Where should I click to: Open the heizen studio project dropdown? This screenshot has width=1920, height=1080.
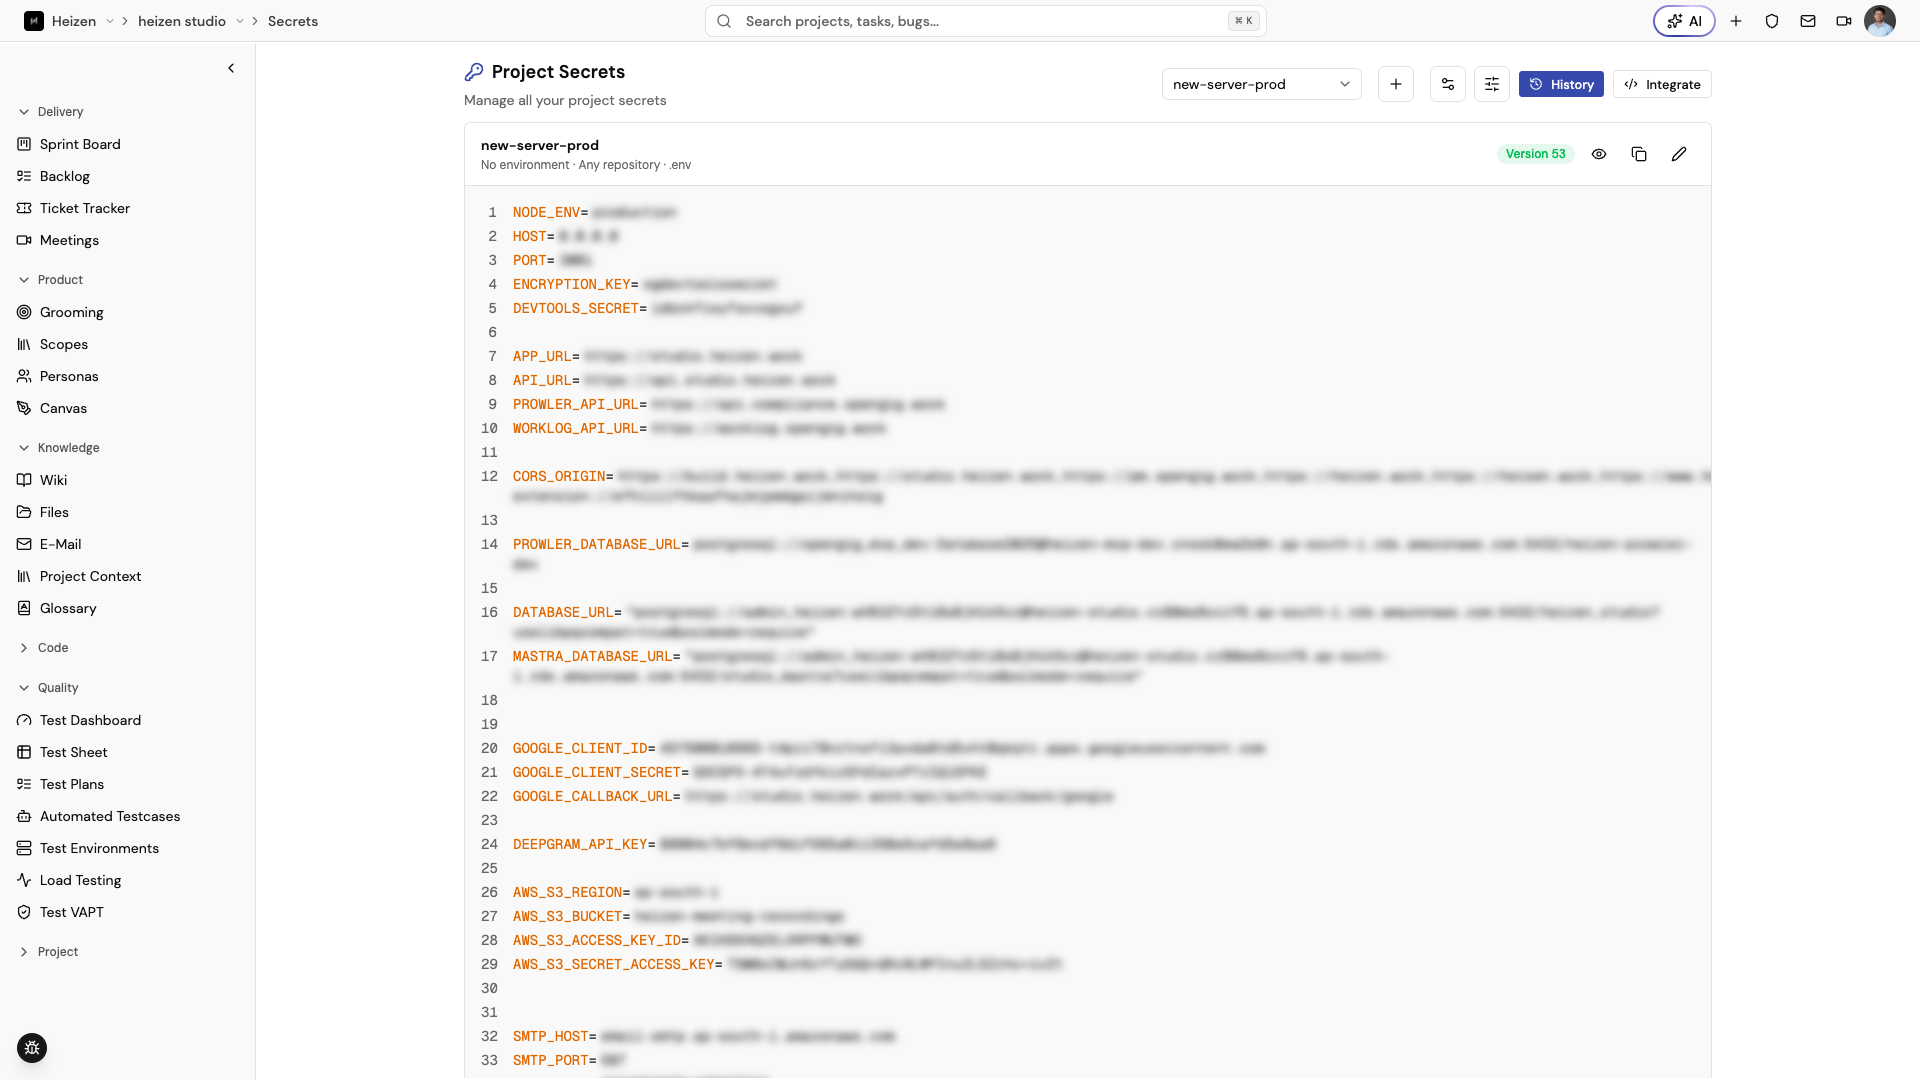[240, 21]
